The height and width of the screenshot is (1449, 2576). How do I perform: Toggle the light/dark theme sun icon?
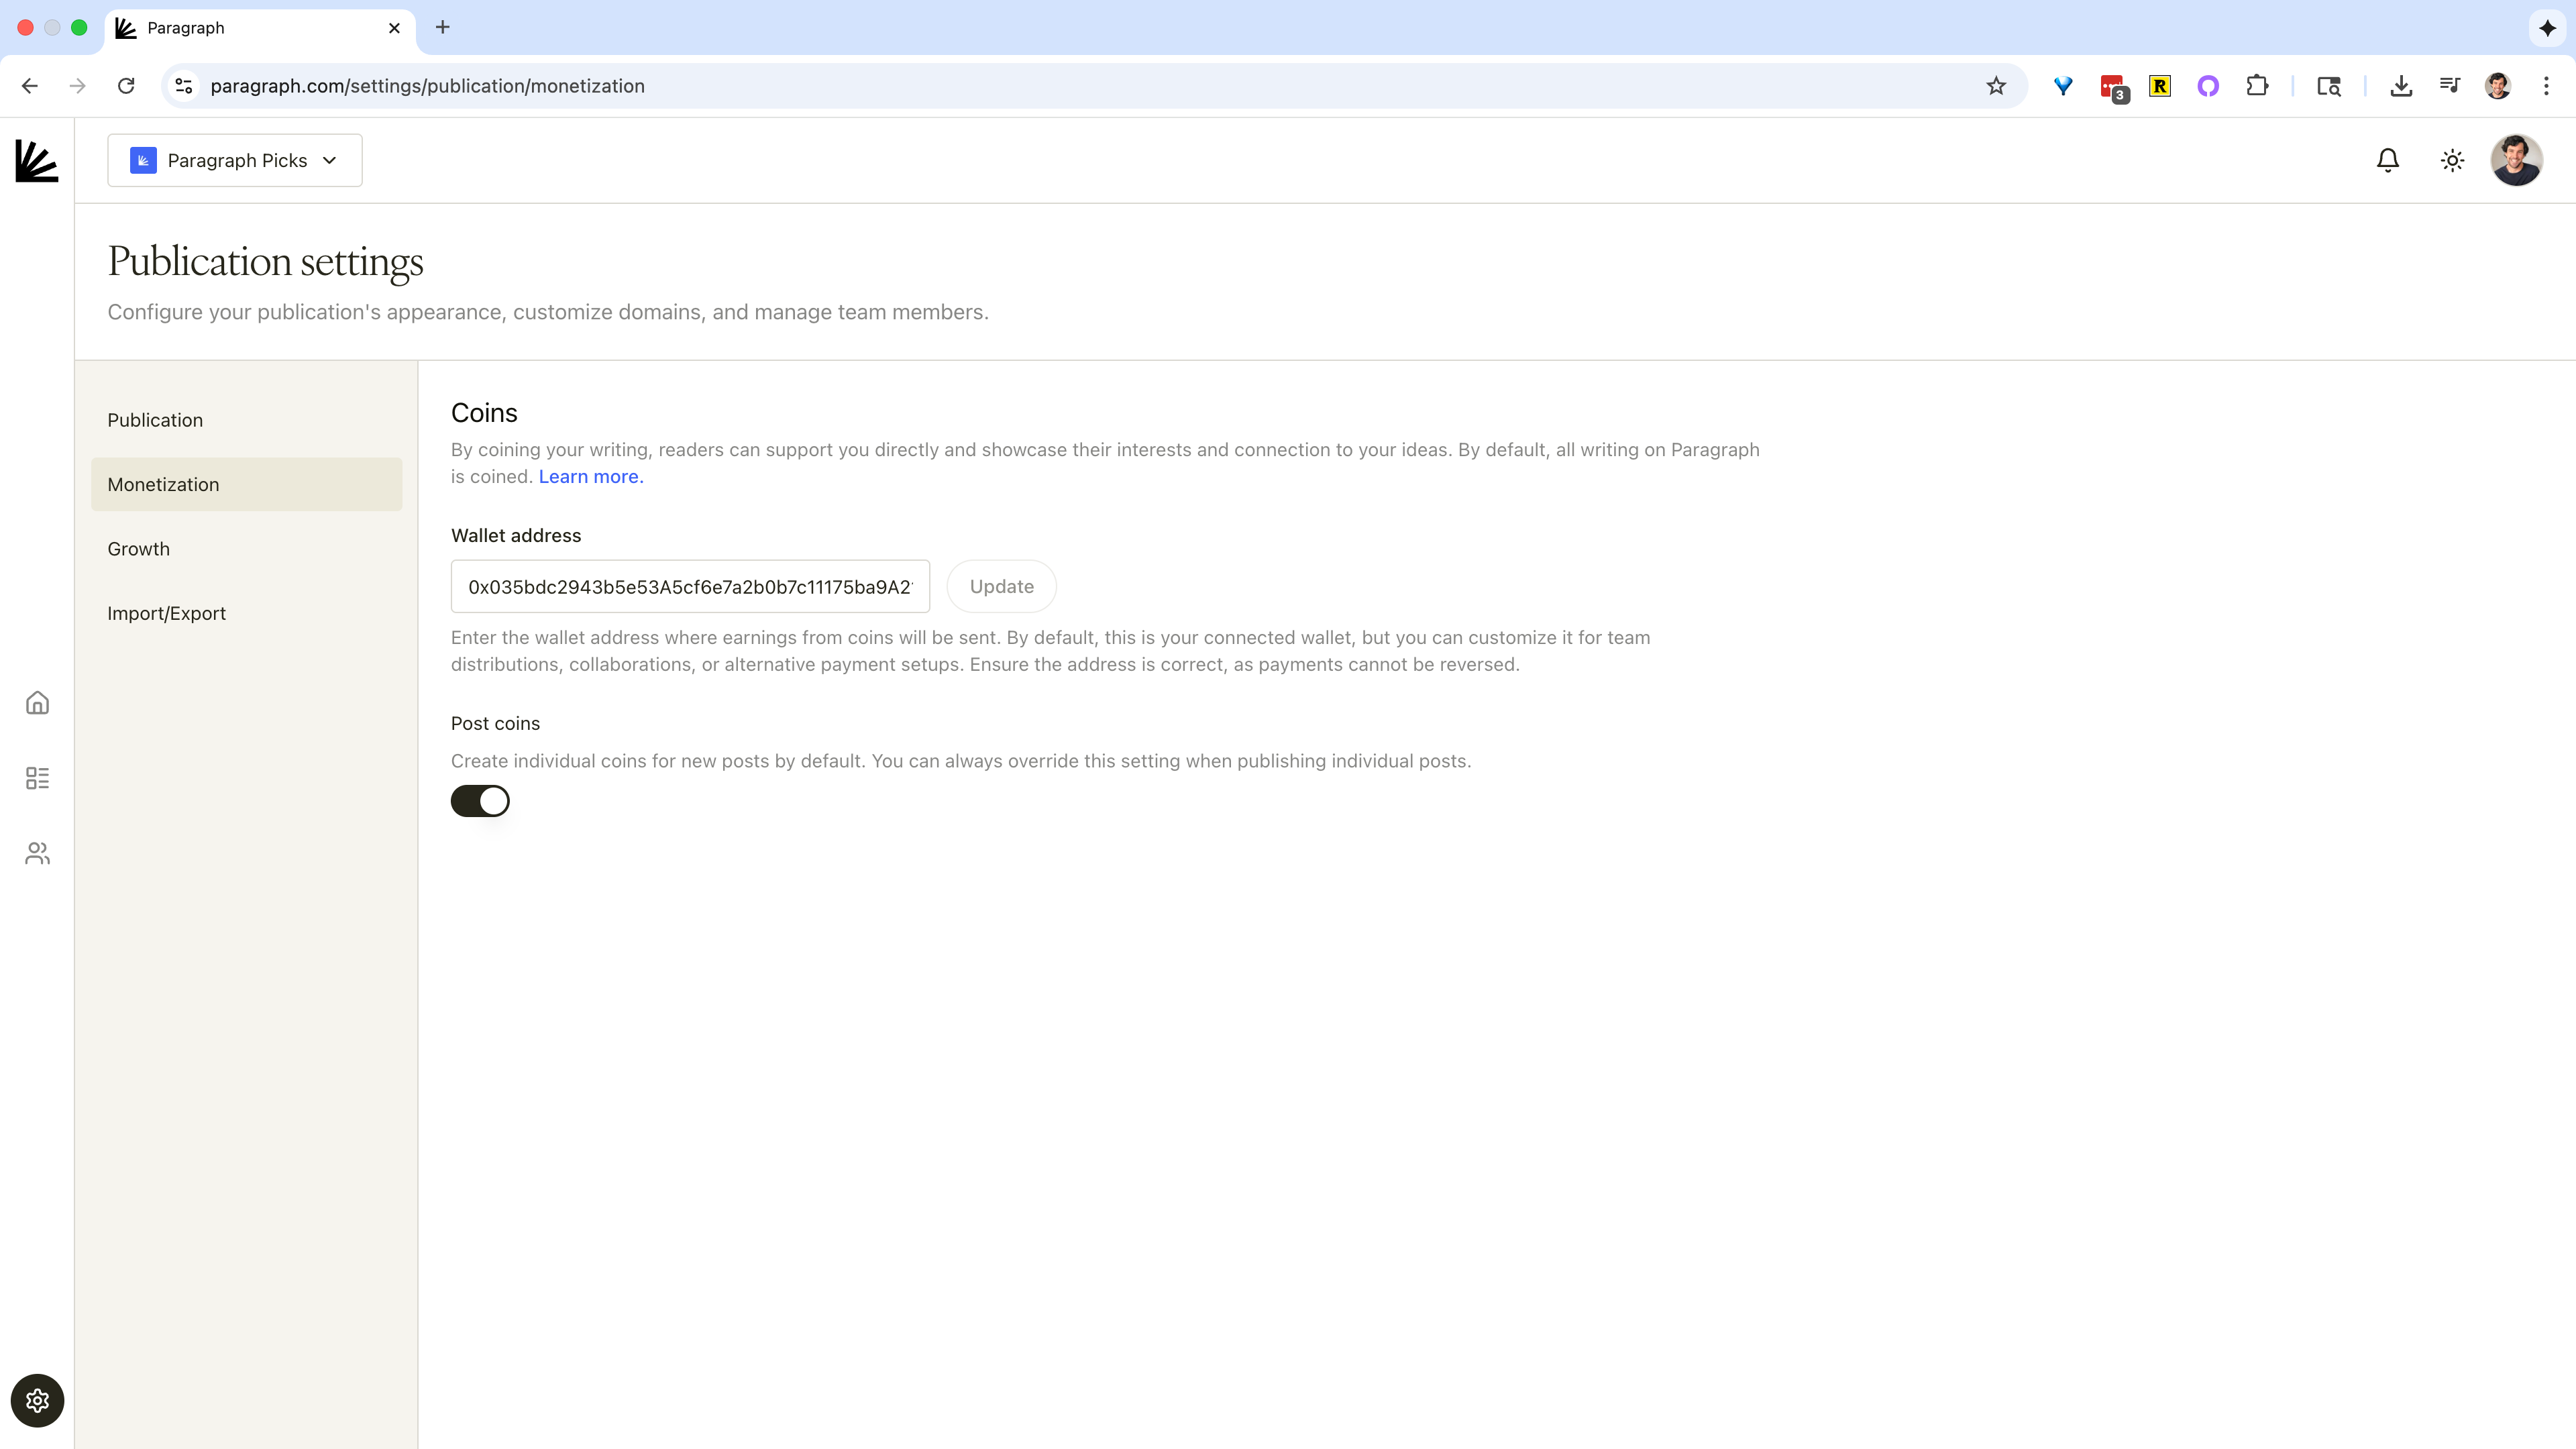pyautogui.click(x=2451, y=160)
